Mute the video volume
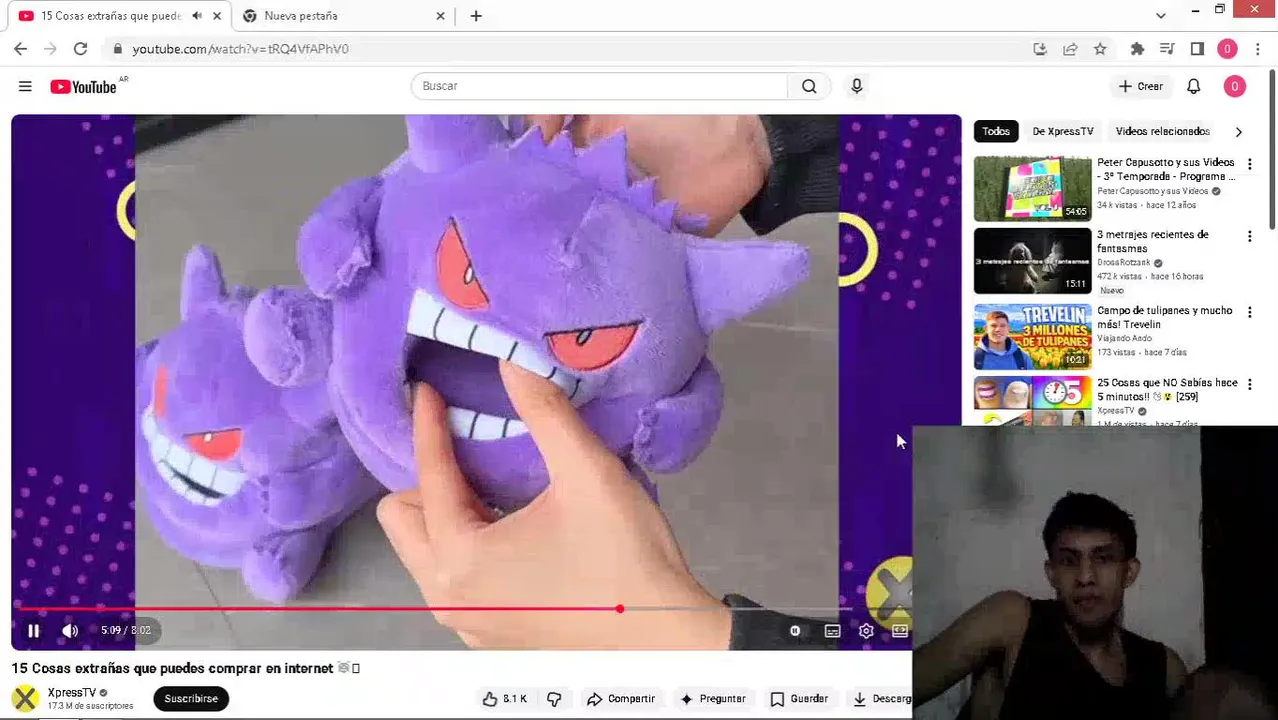1278x720 pixels. (70, 630)
